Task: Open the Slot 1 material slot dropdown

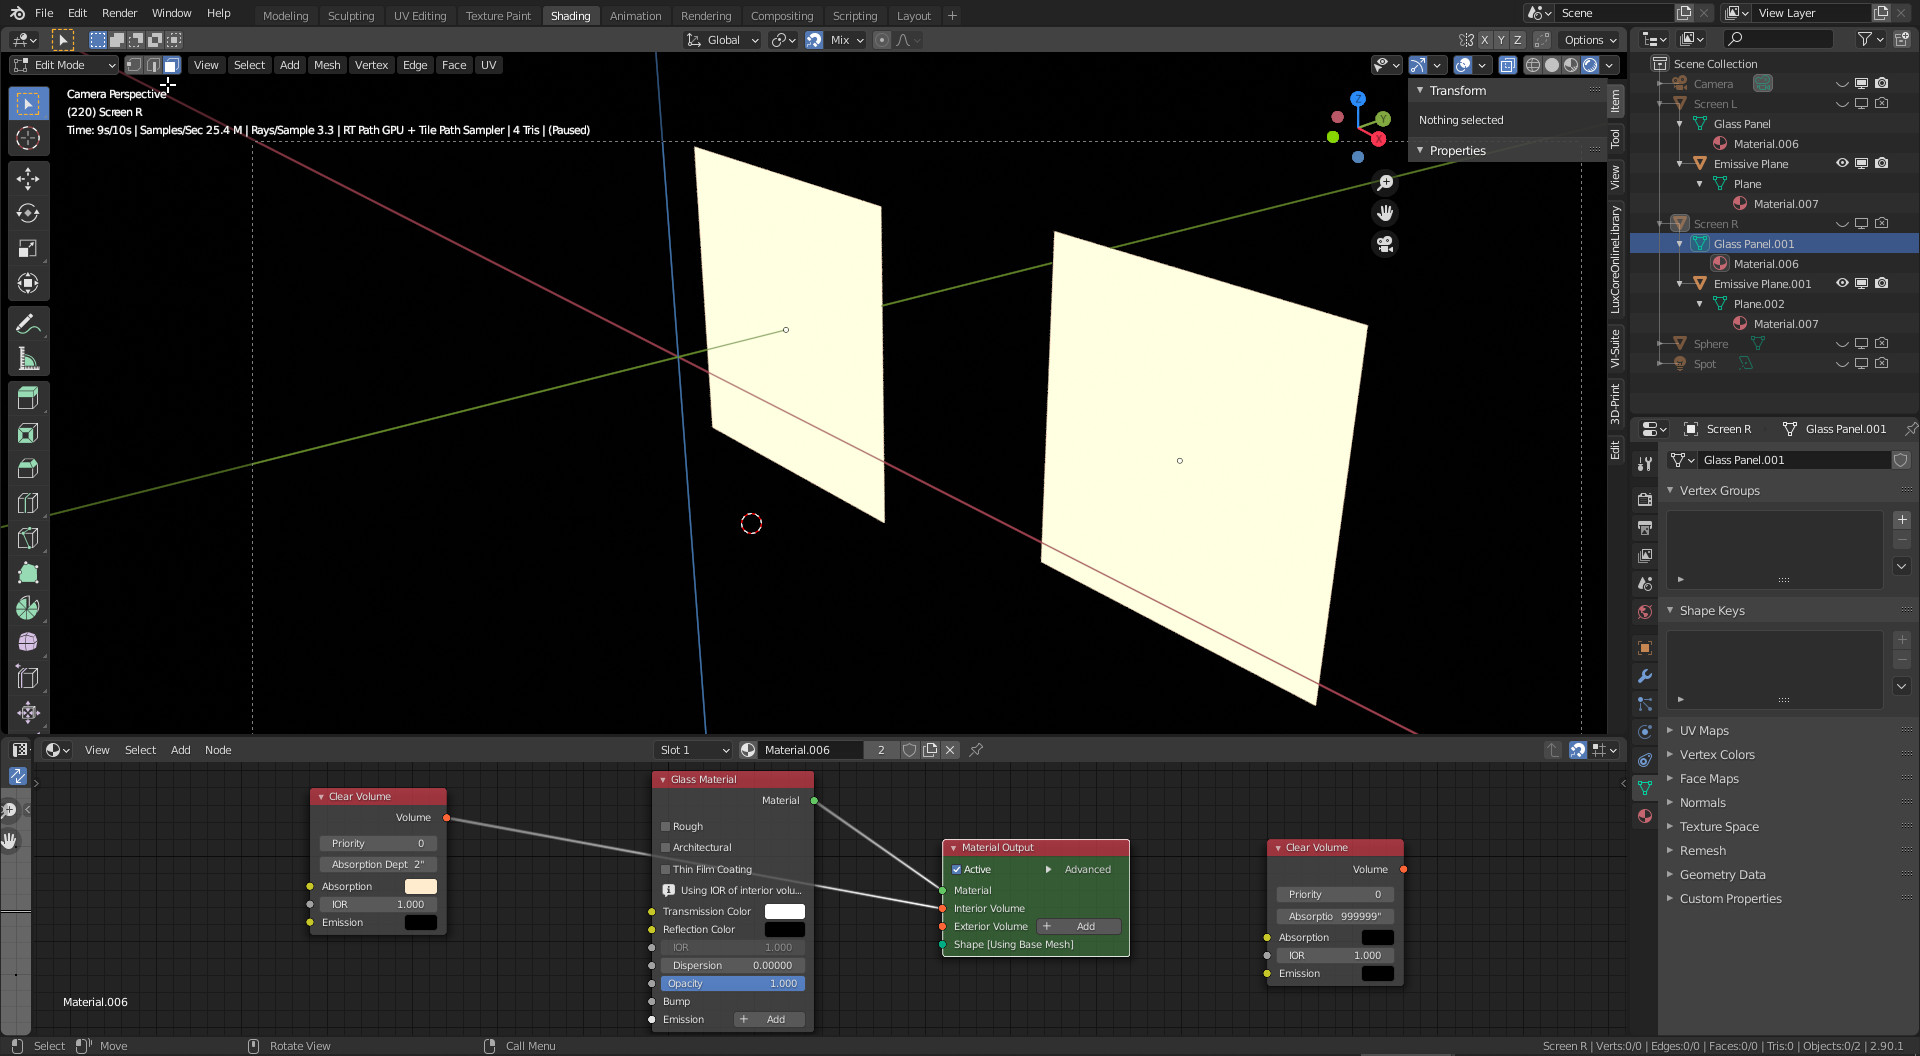Action: (695, 750)
